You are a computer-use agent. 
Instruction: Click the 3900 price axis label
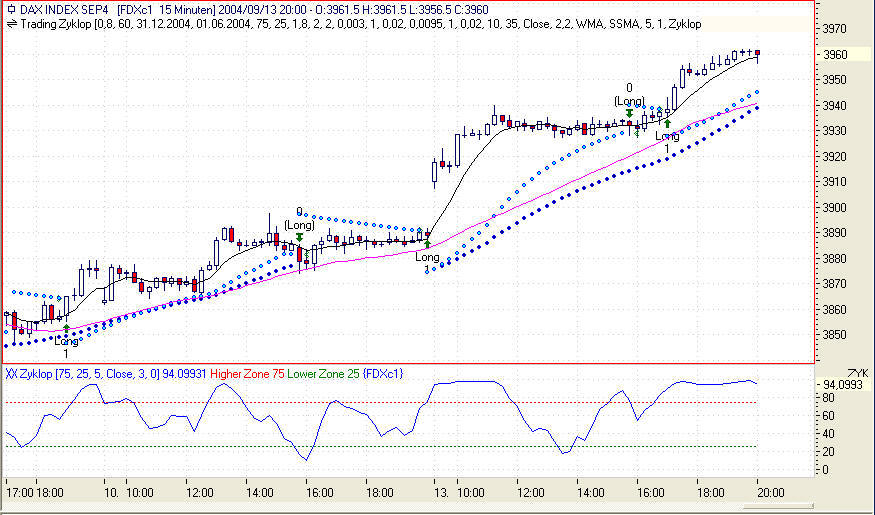836,207
